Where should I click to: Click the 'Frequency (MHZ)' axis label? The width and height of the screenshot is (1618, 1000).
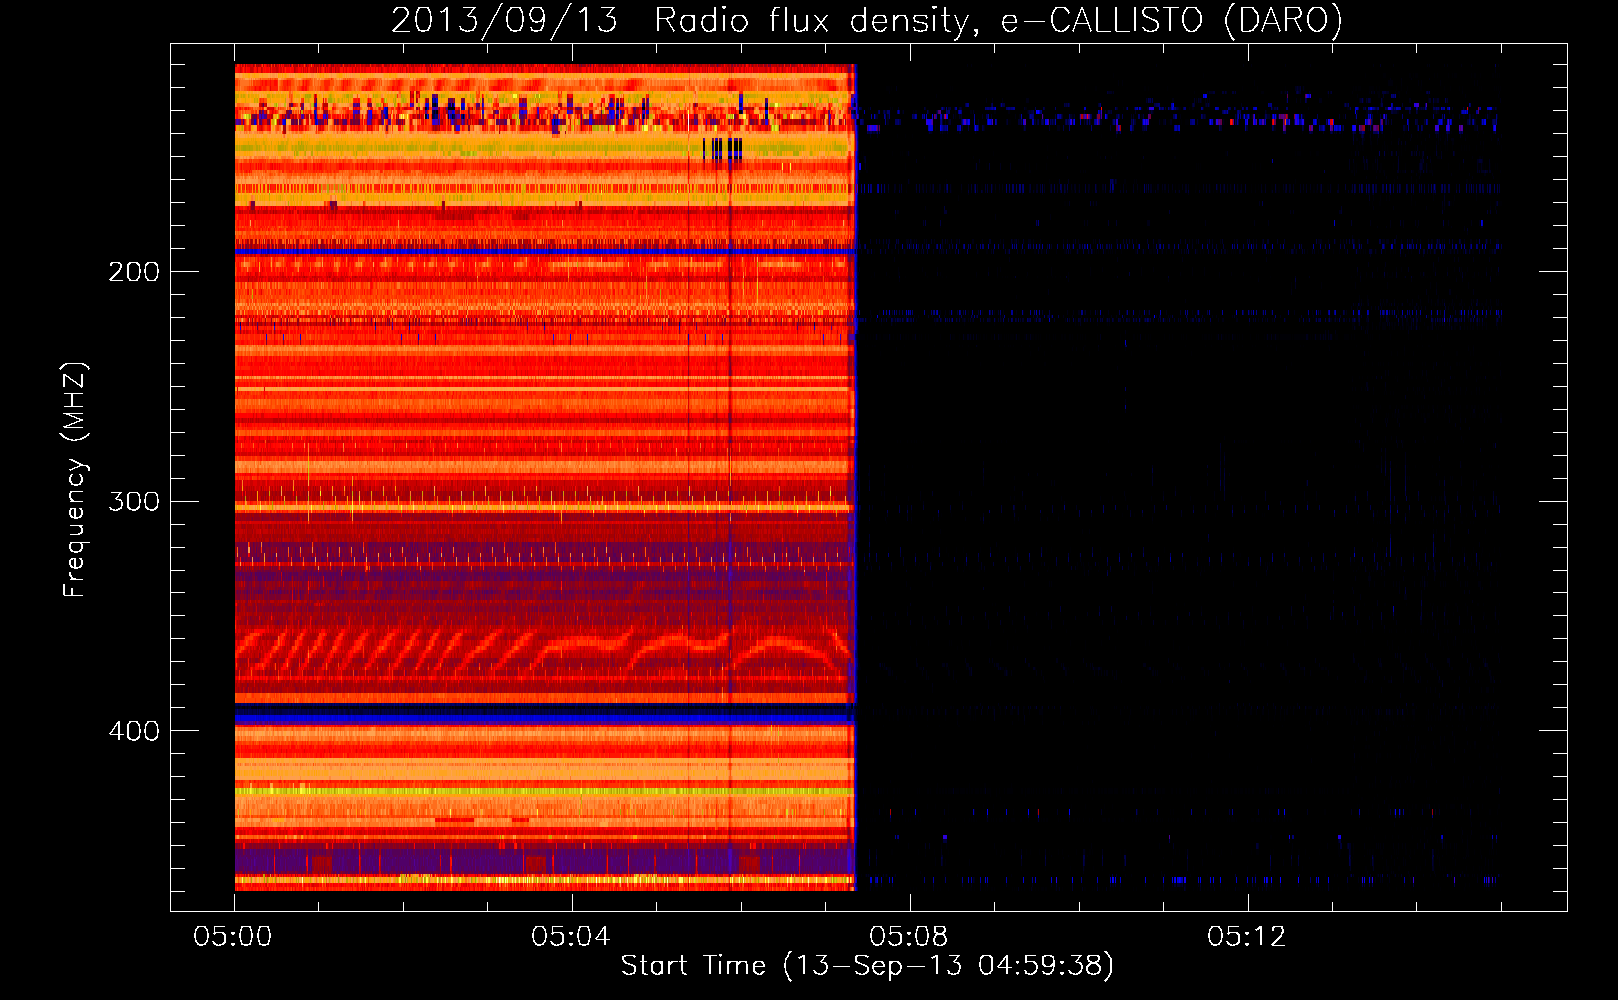click(75, 480)
